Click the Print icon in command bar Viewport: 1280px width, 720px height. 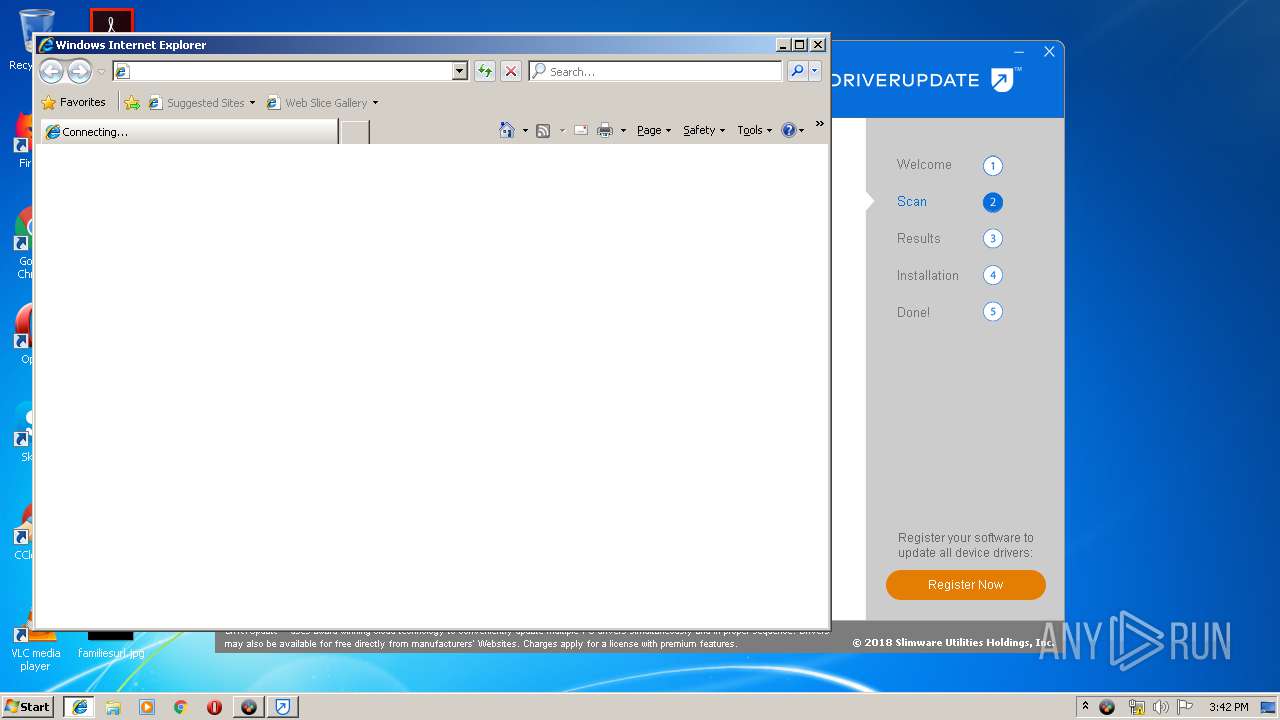pos(605,130)
